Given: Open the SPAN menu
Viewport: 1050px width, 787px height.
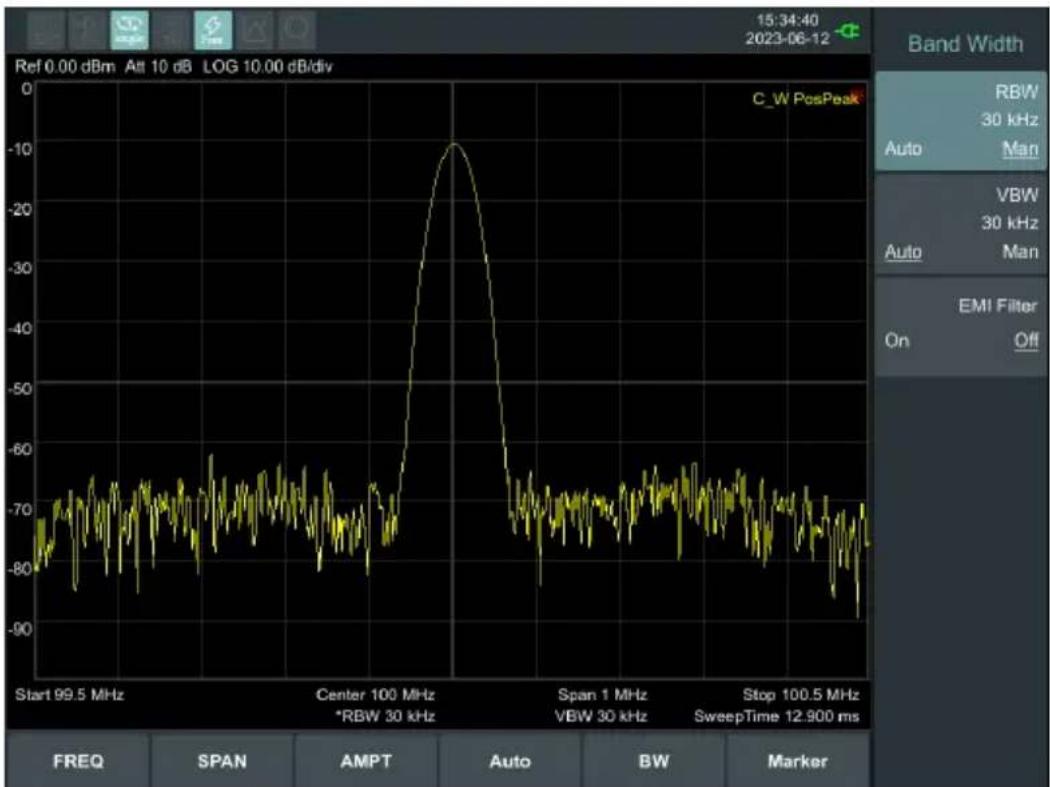Looking at the screenshot, I should coord(222,761).
